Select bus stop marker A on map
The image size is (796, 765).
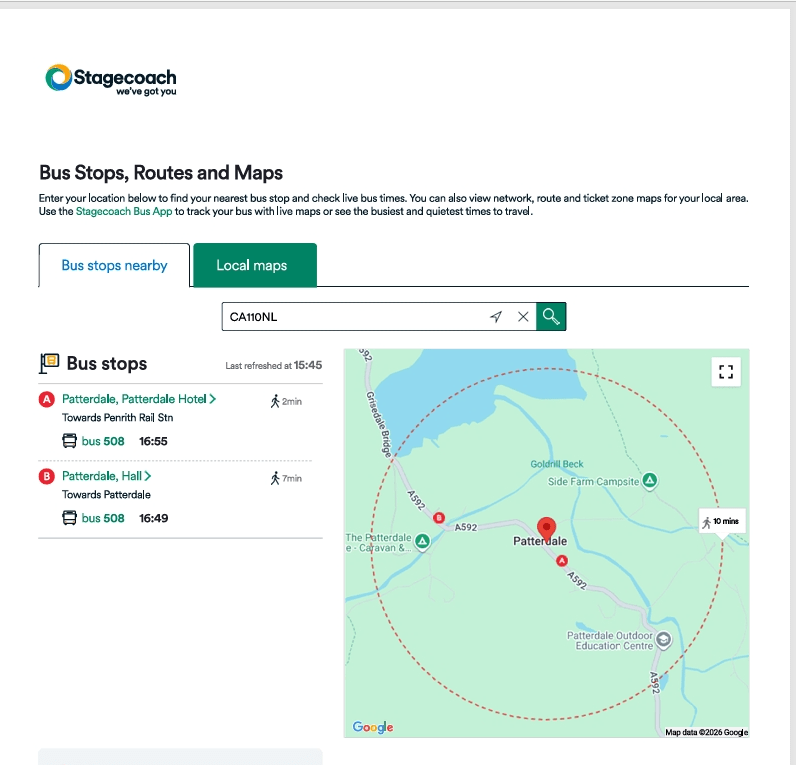coord(561,561)
